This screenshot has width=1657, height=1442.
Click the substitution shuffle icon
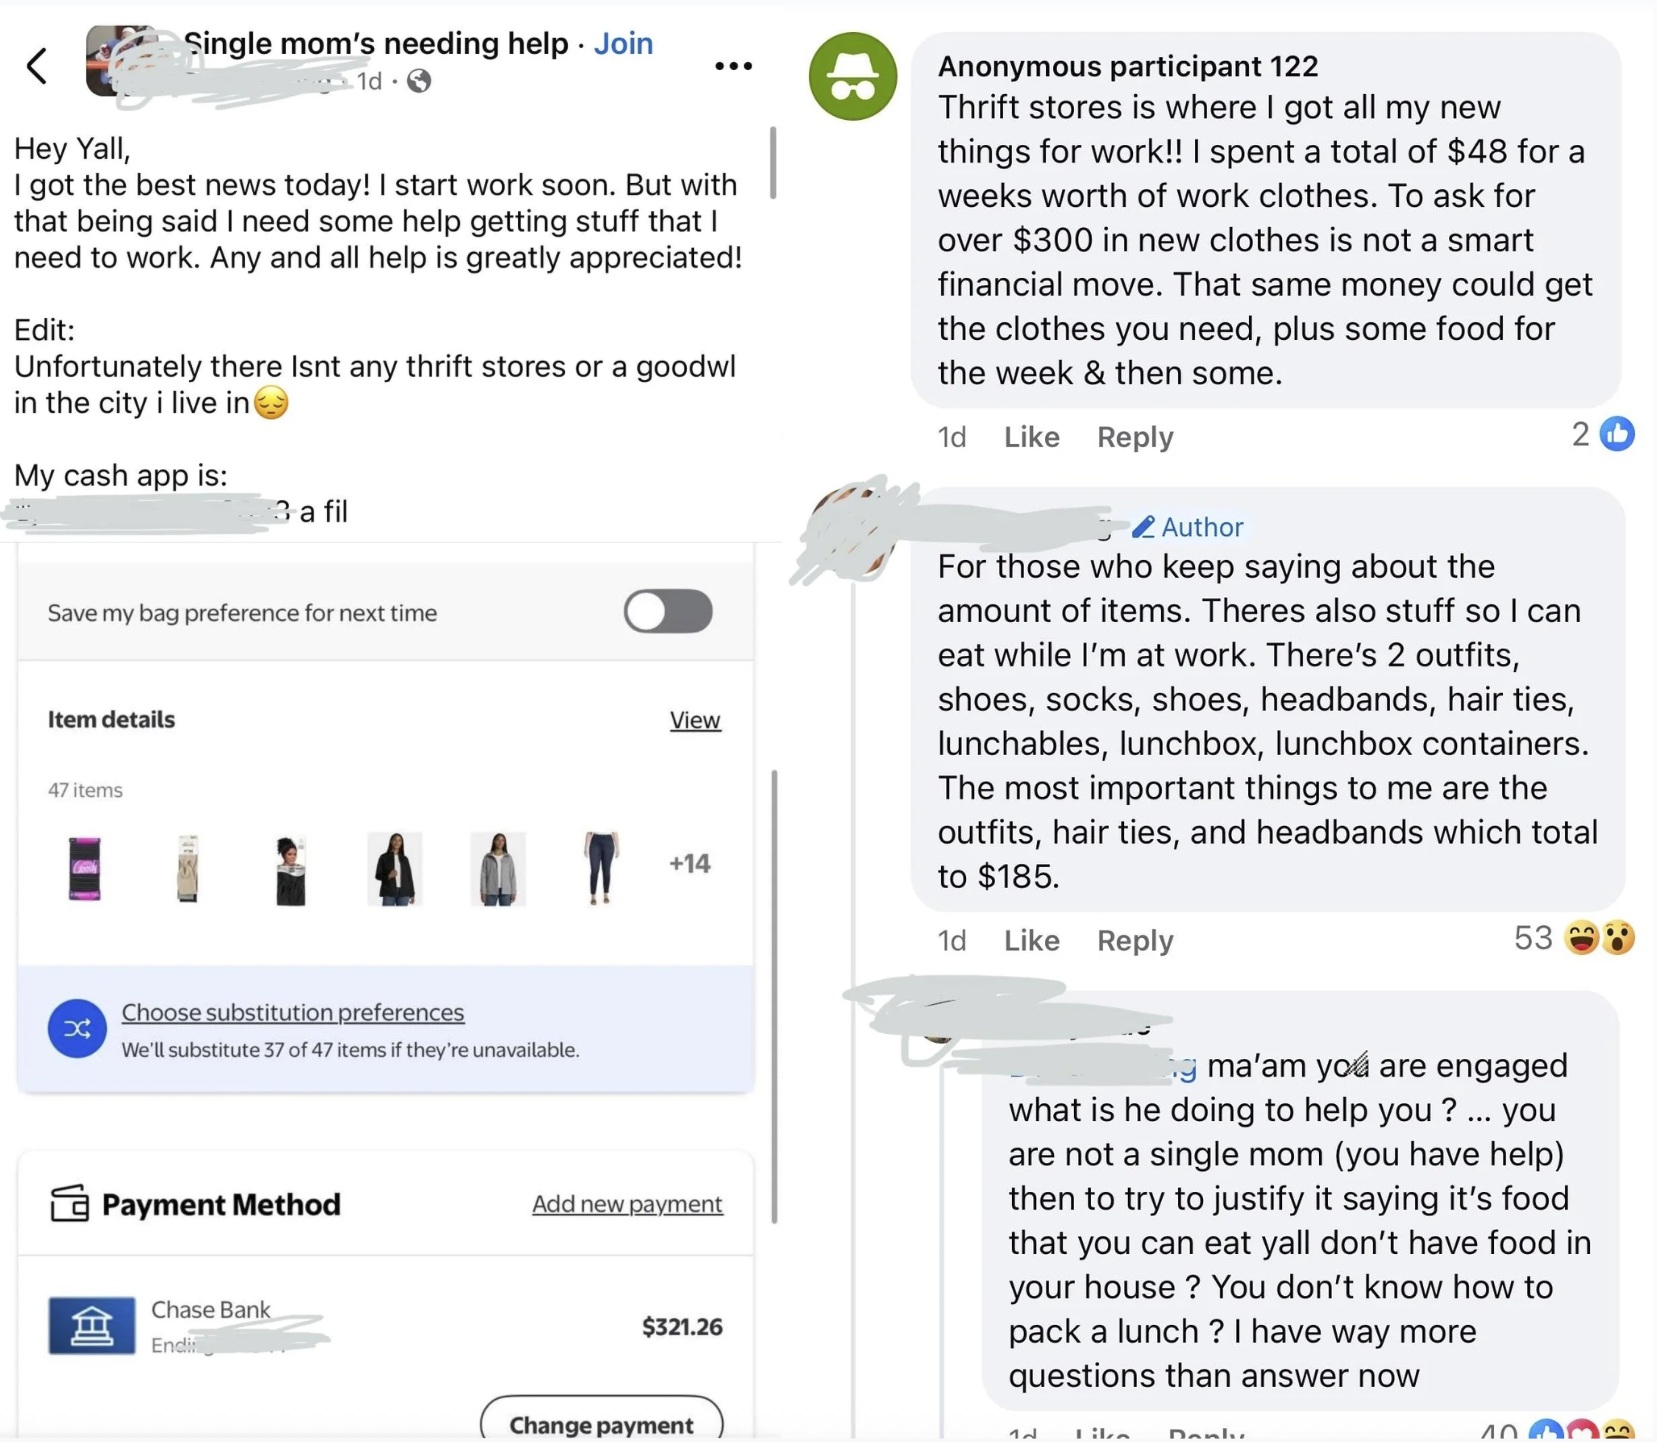tap(77, 1028)
